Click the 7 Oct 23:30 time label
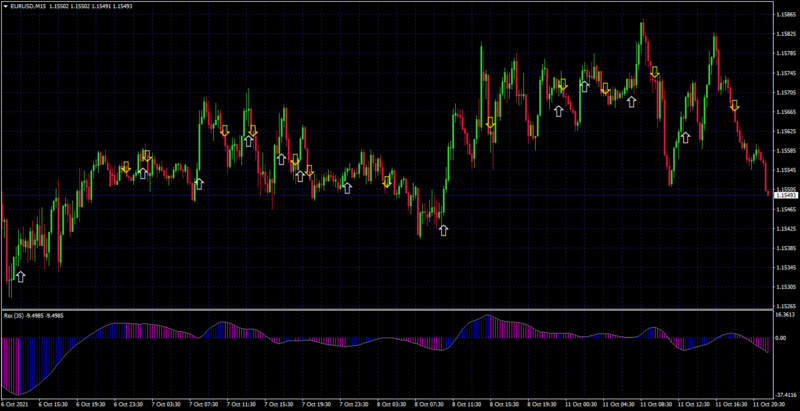The height and width of the screenshot is (411, 800). [x=355, y=404]
